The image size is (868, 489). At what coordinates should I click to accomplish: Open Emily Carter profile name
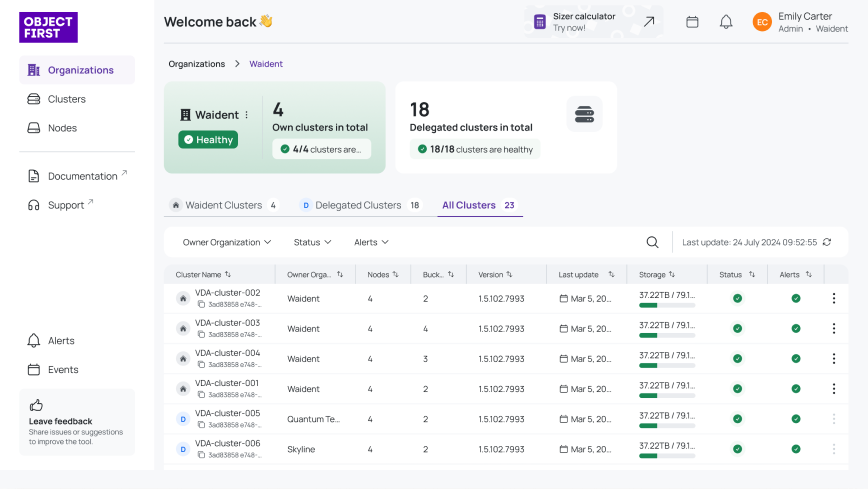(x=805, y=16)
